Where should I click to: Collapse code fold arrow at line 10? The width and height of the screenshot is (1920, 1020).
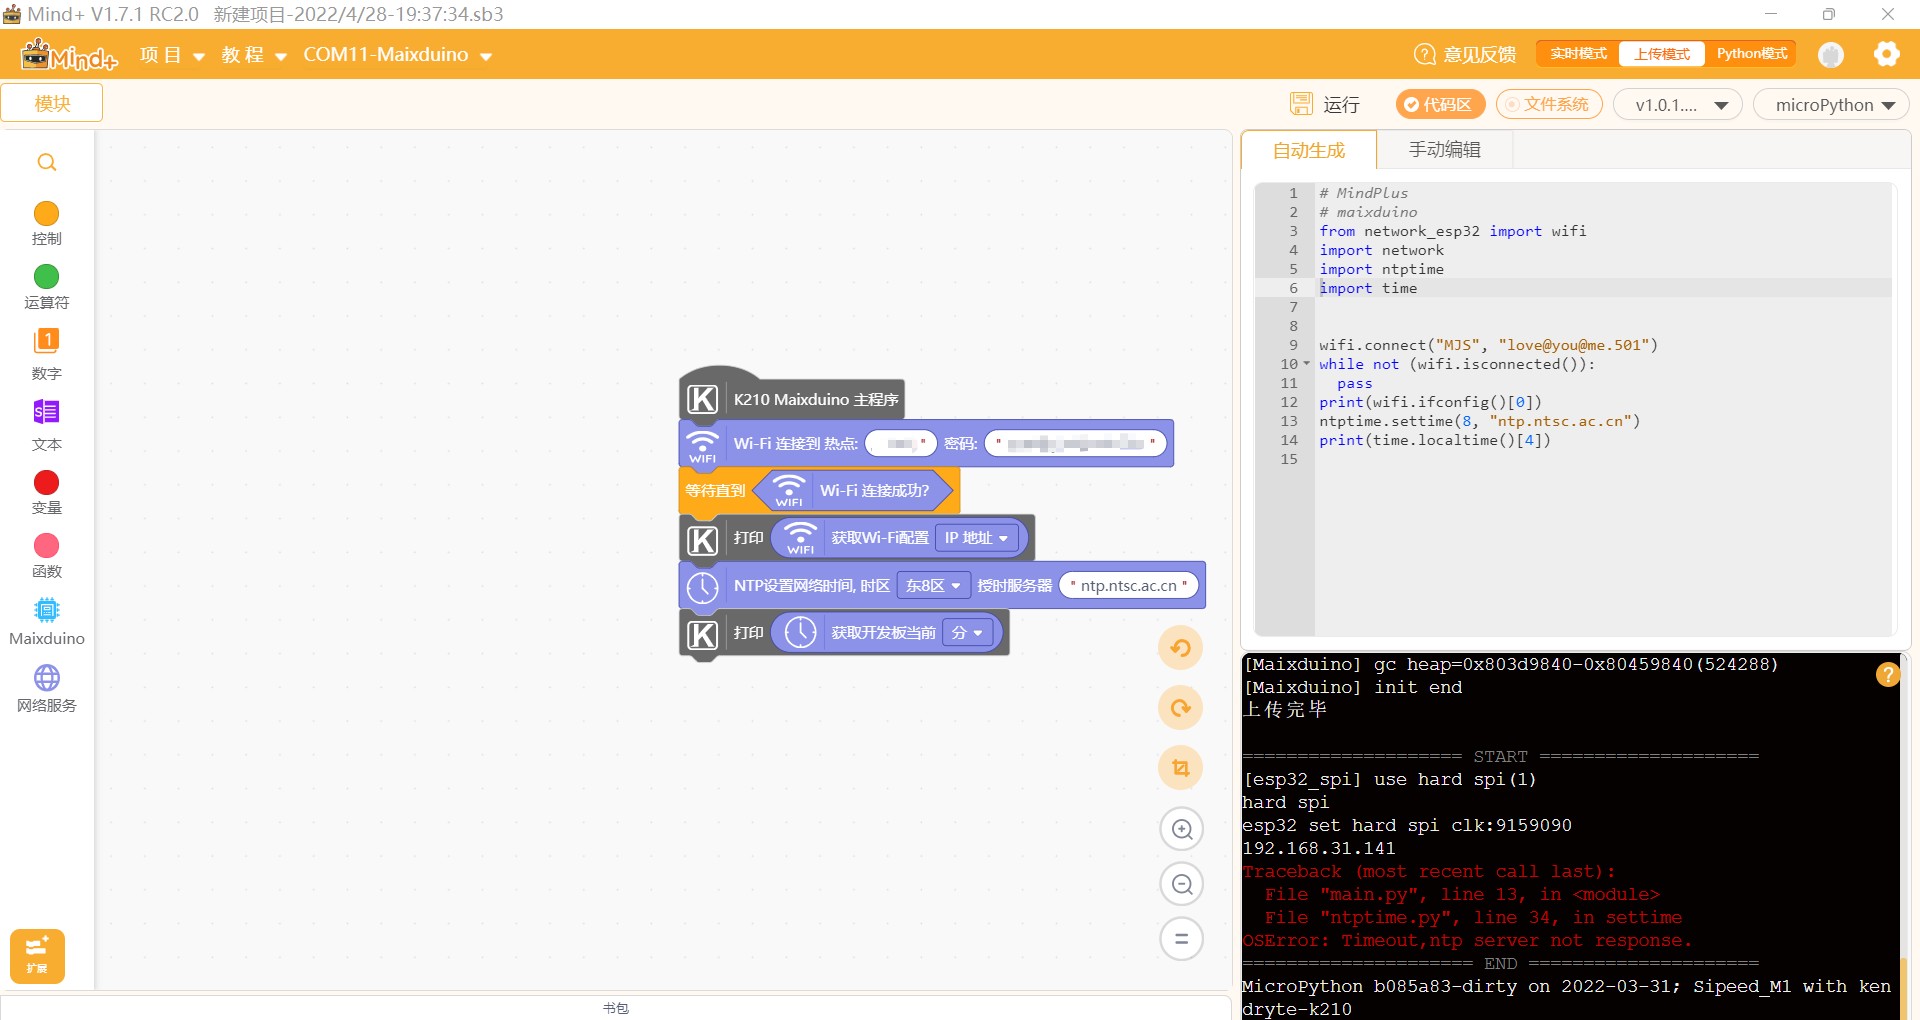click(1306, 364)
